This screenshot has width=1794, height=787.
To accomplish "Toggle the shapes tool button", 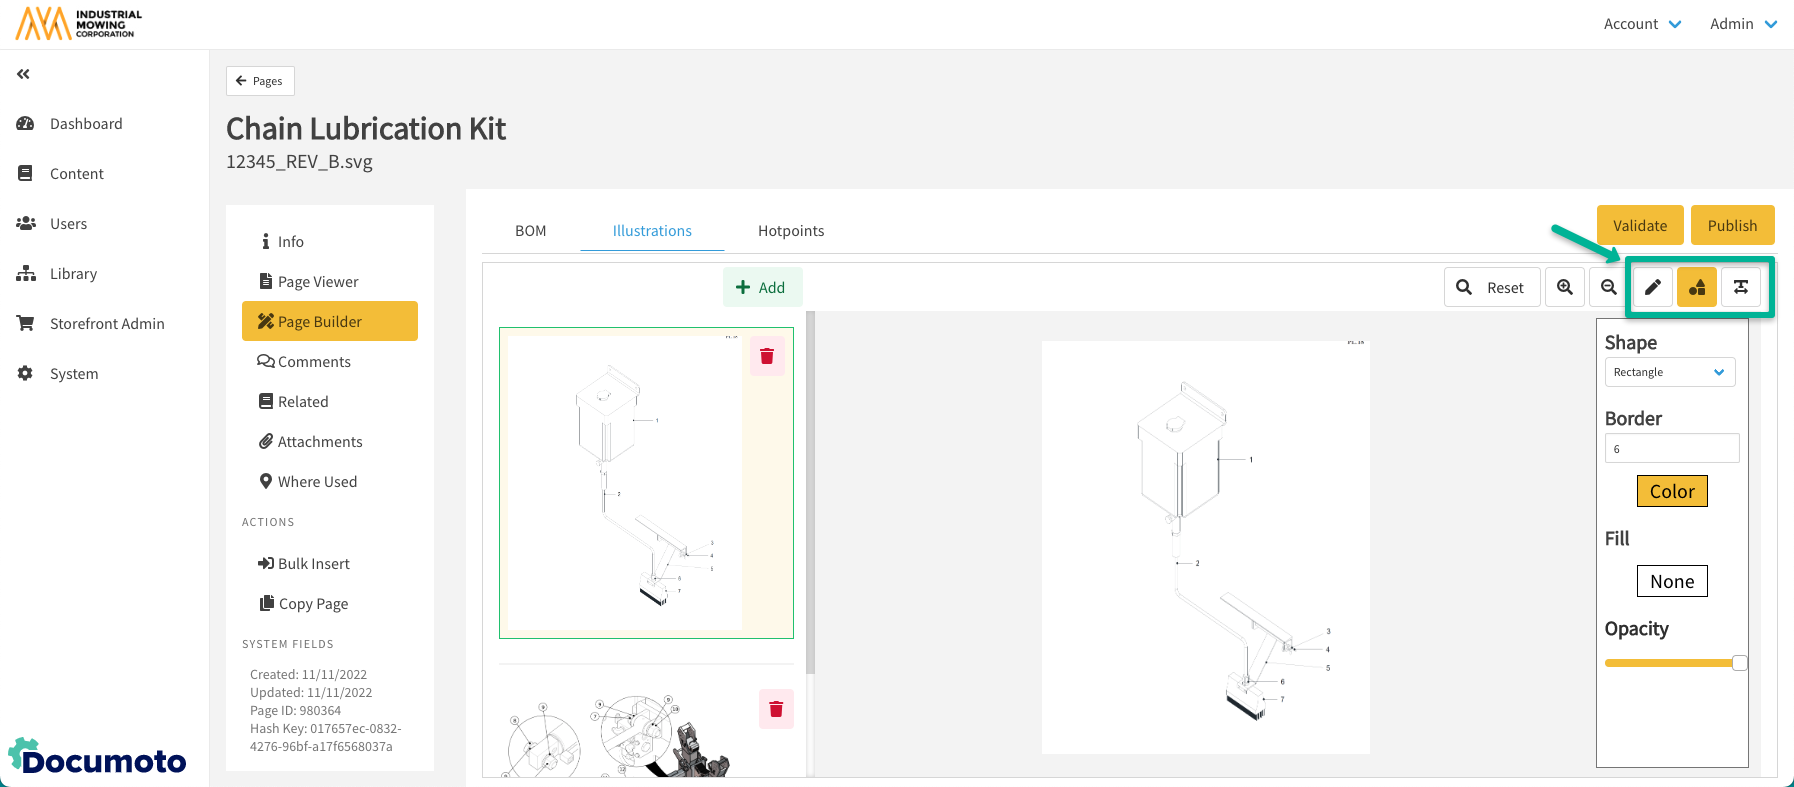I will point(1697,288).
